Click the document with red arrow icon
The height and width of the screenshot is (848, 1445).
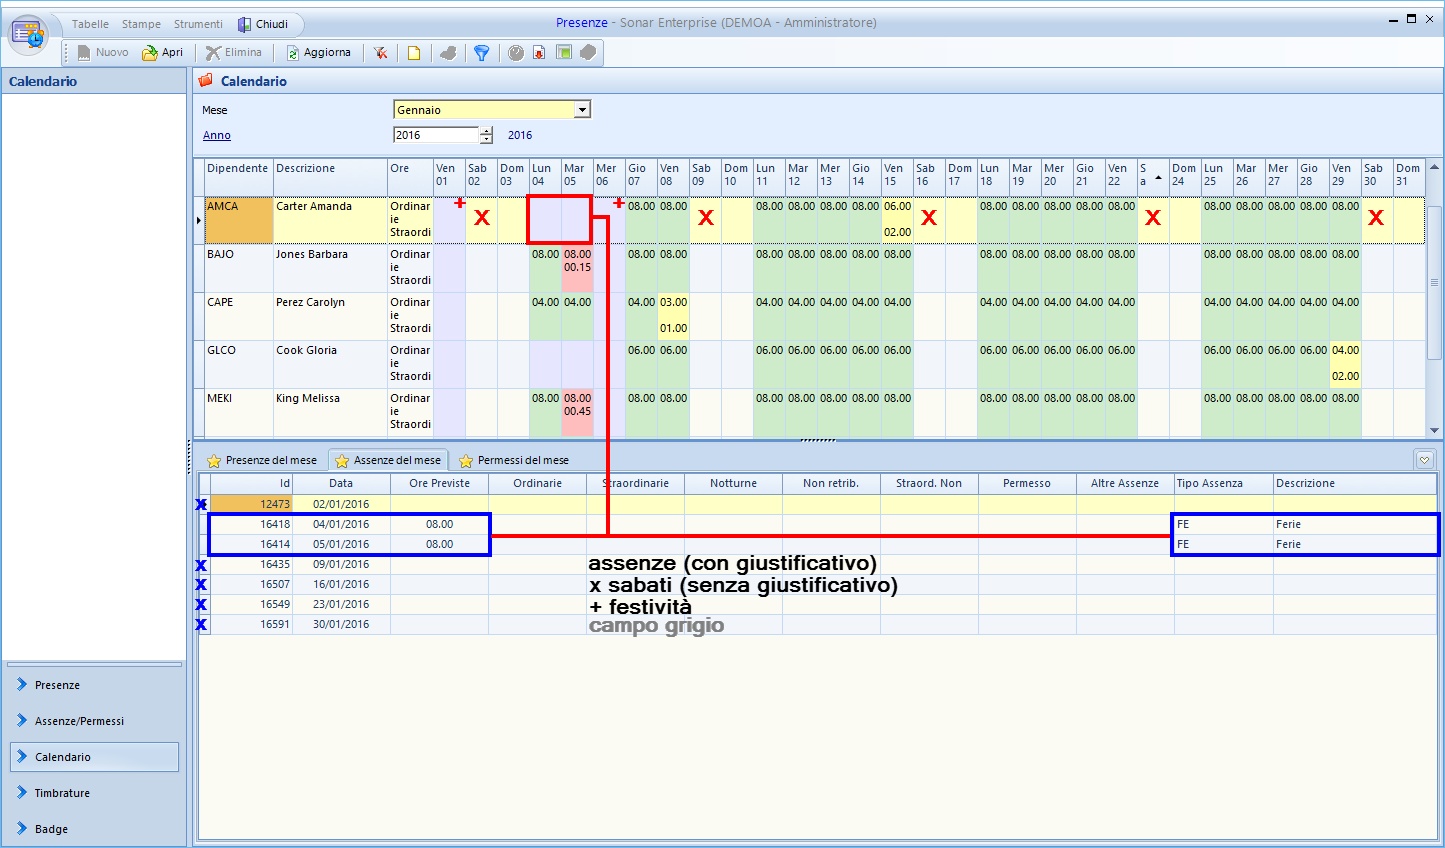[x=539, y=53]
